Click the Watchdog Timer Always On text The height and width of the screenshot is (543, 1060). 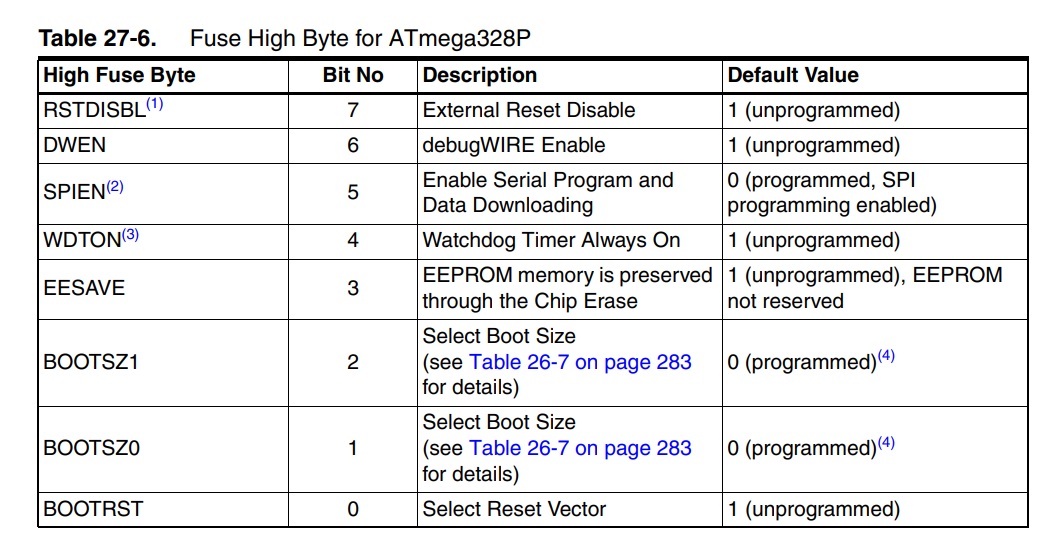point(551,240)
